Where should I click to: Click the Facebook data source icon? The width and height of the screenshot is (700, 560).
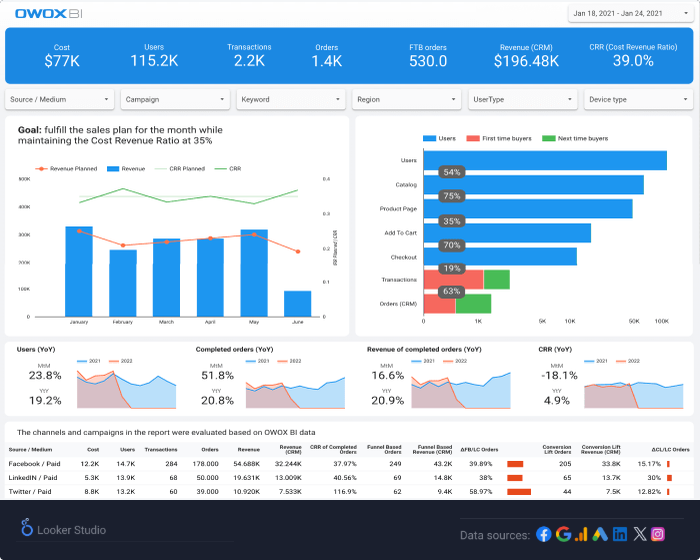tap(544, 534)
